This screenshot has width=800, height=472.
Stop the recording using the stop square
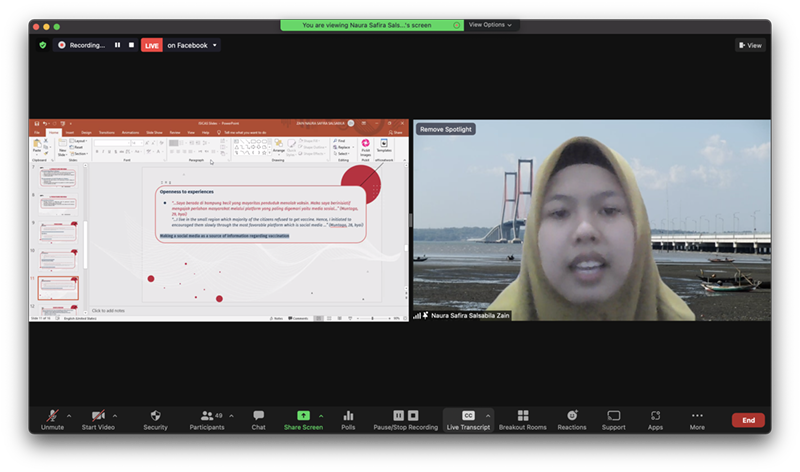pos(131,45)
